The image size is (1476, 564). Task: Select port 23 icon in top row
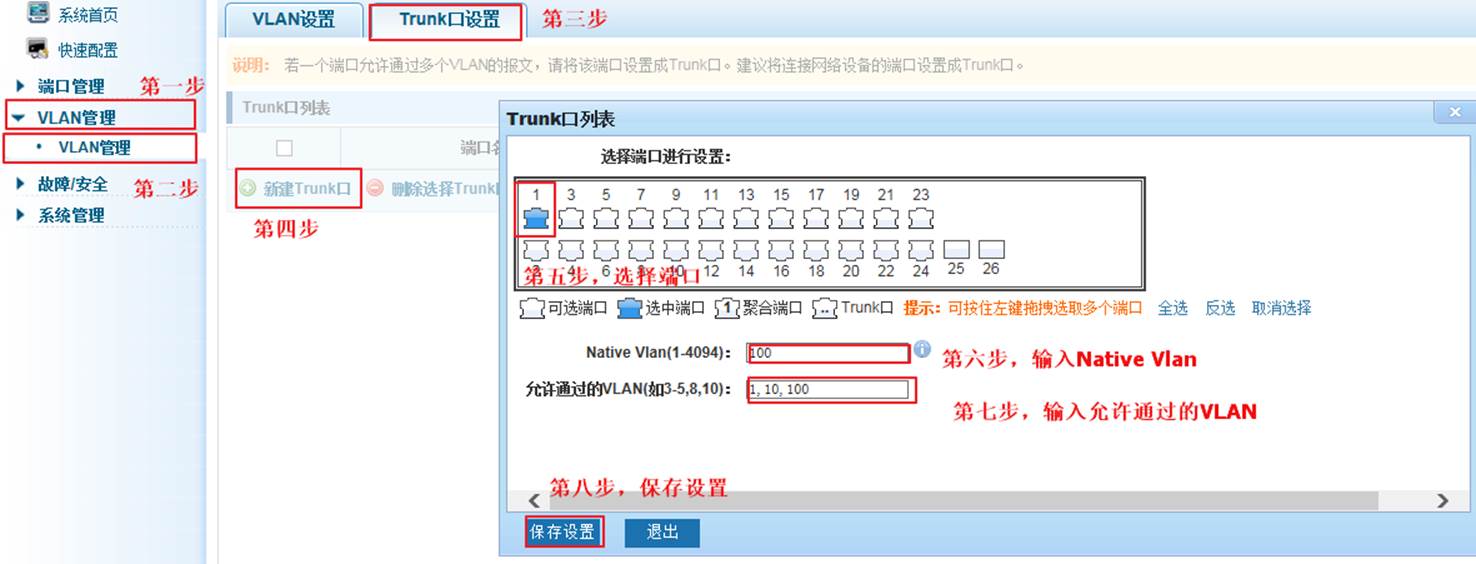point(921,218)
